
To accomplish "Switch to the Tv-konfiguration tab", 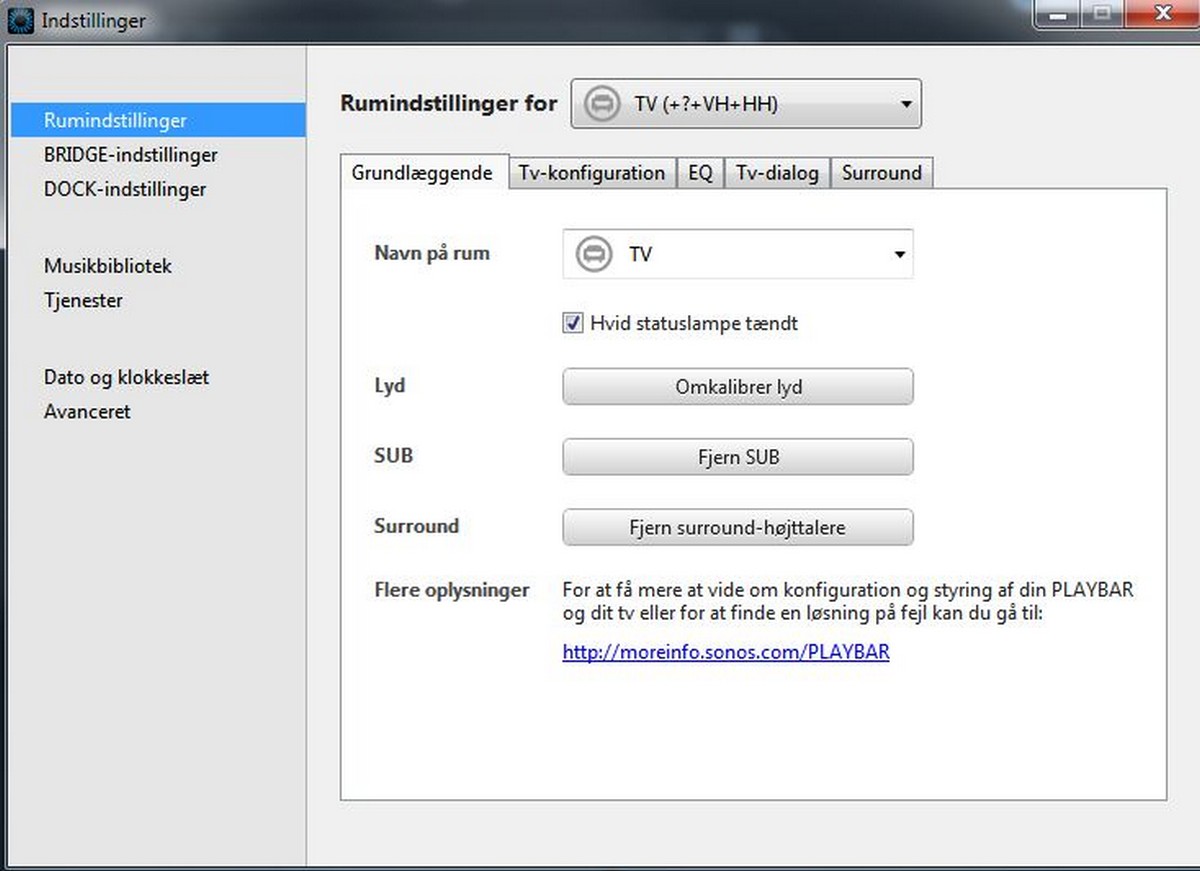I will click(x=592, y=173).
